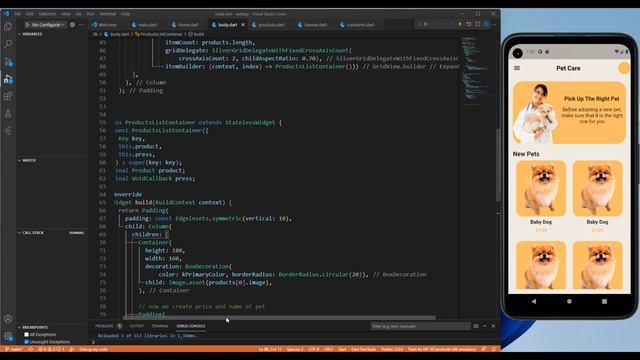Open the TERMINAL panel tab

click(160, 326)
